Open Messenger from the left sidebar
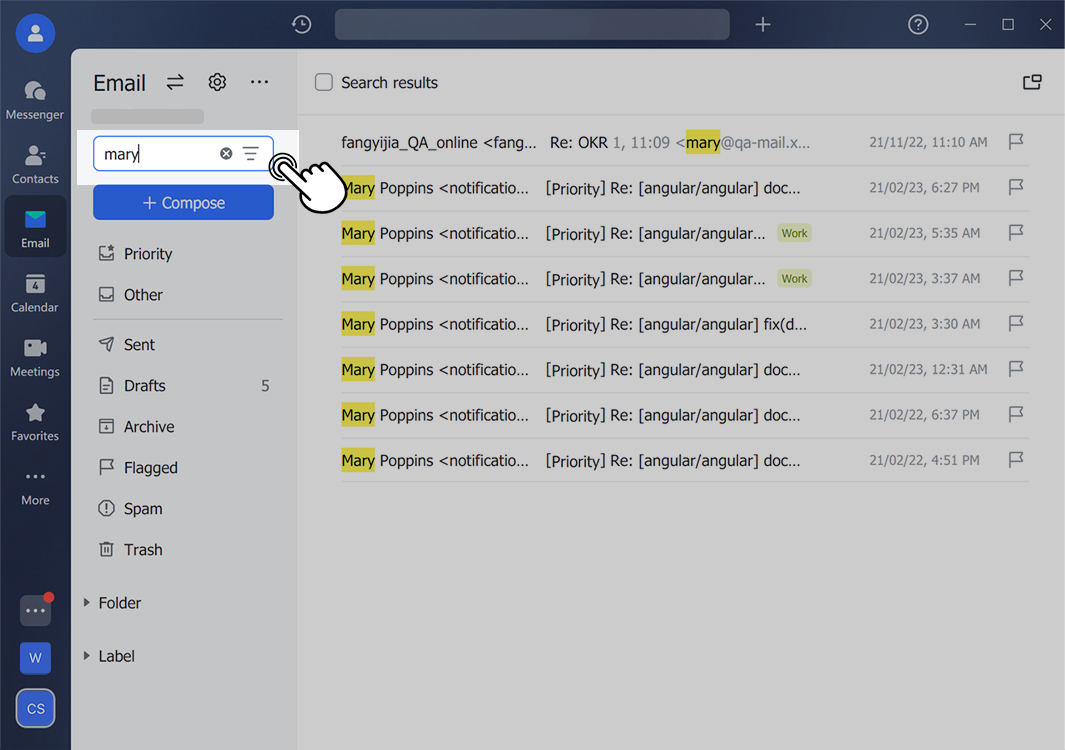Viewport: 1065px width, 750px height. 35,97
